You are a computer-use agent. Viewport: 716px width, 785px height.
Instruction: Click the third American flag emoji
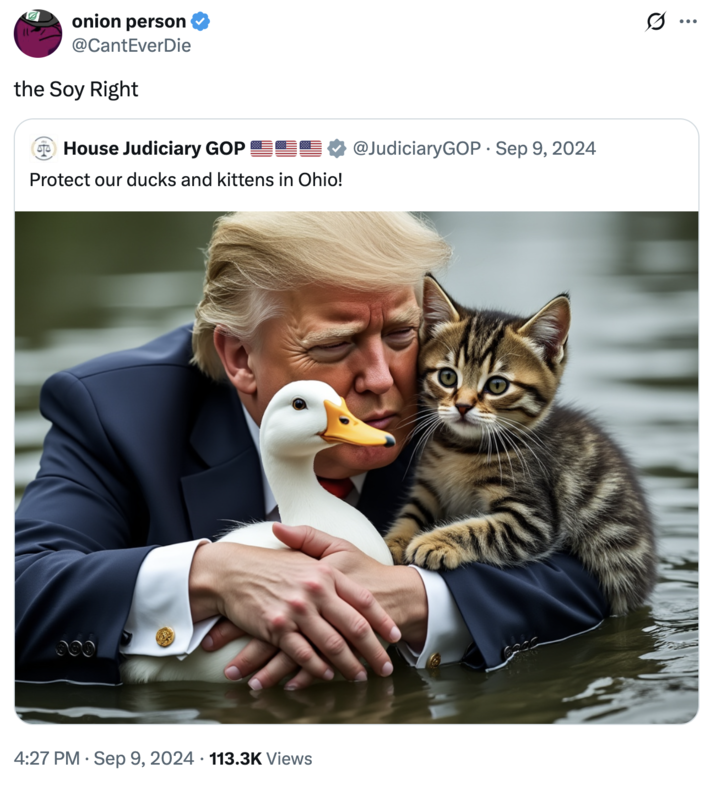(310, 149)
